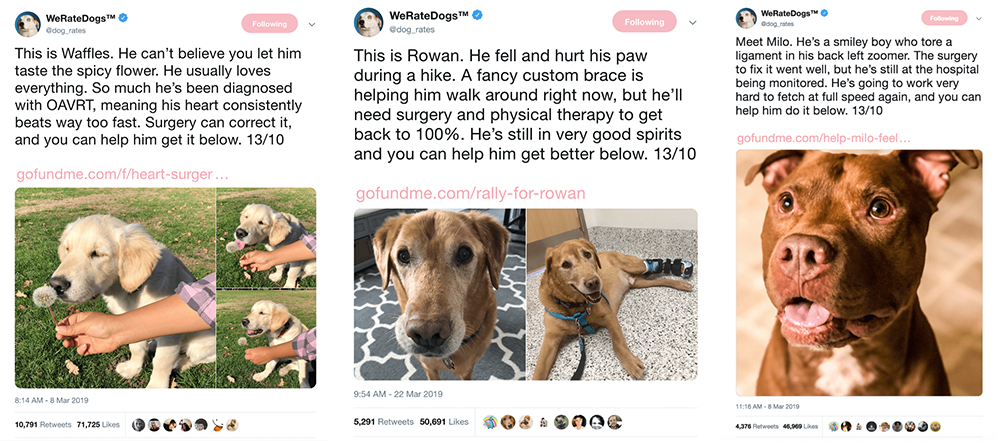The height and width of the screenshot is (444, 1000).
Task: Toggle the Following button on the Milo tweet
Action: pyautogui.click(x=943, y=18)
